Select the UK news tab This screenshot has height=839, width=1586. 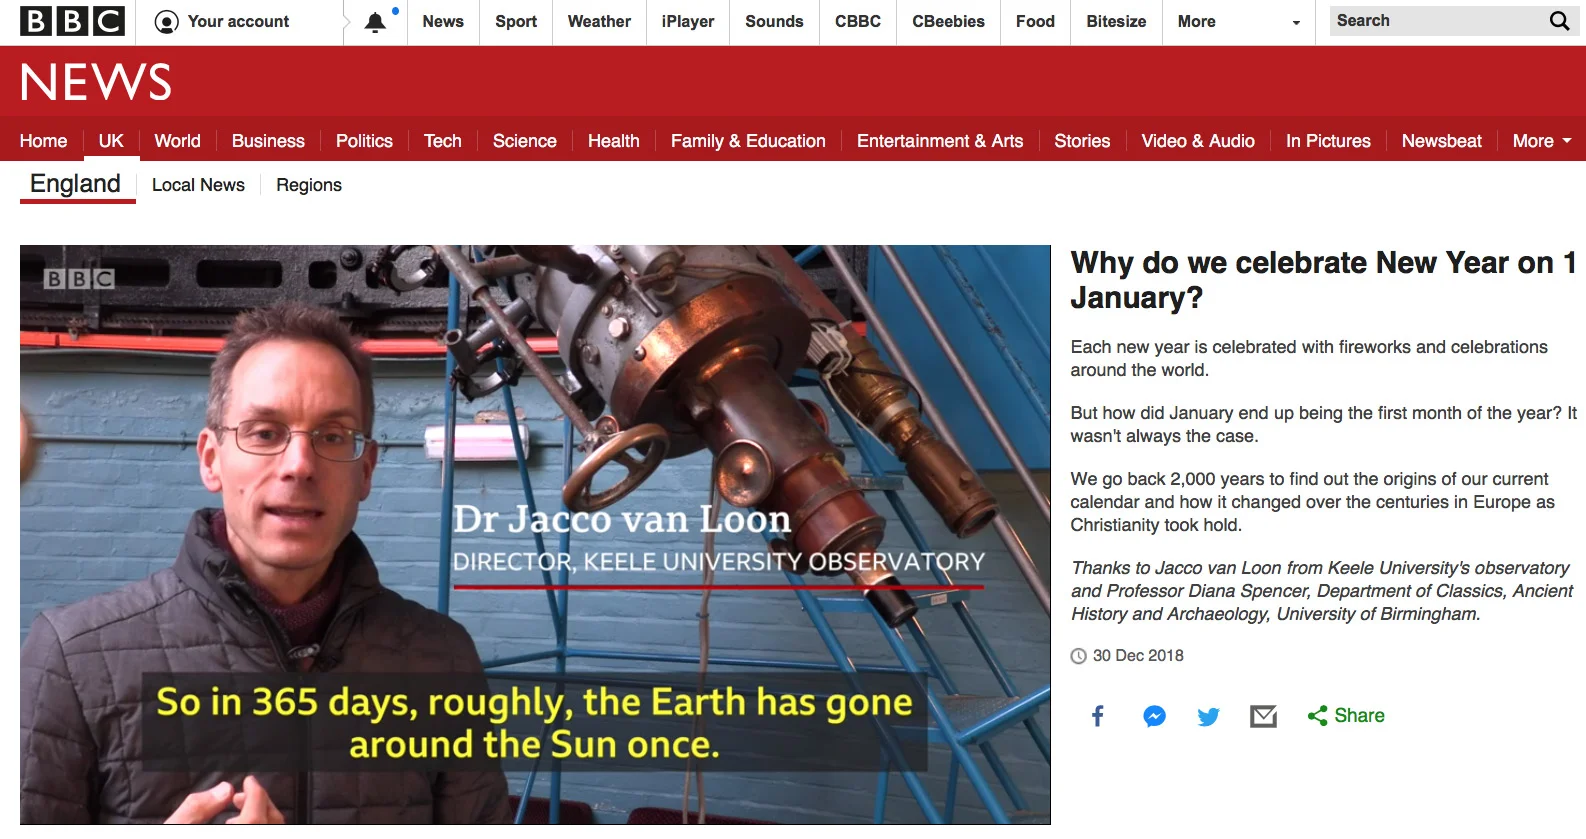(x=111, y=141)
